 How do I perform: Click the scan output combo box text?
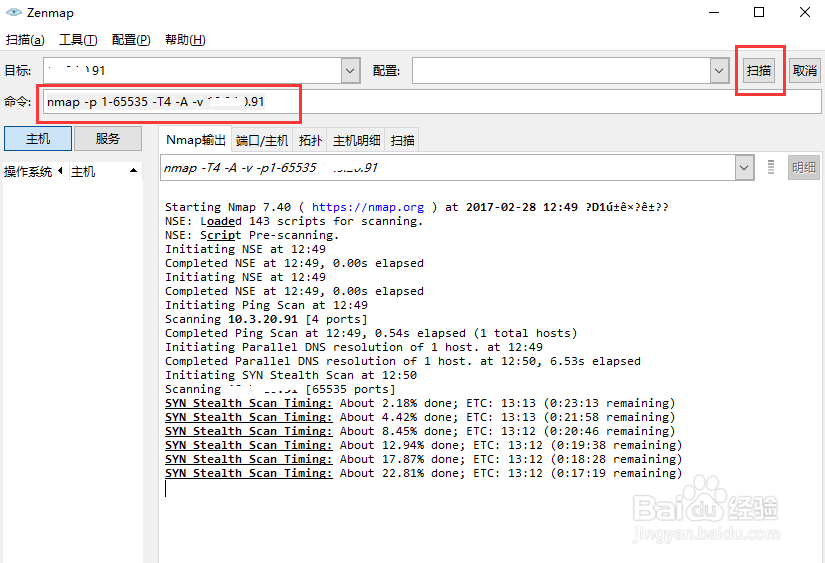point(447,168)
